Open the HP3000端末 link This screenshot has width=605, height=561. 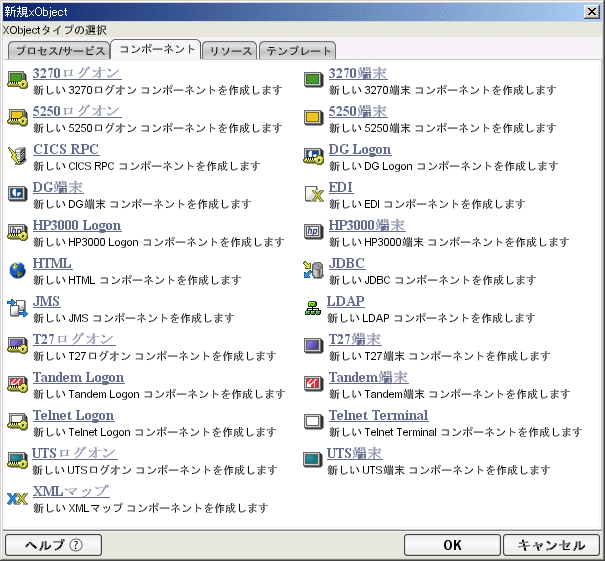(367, 225)
